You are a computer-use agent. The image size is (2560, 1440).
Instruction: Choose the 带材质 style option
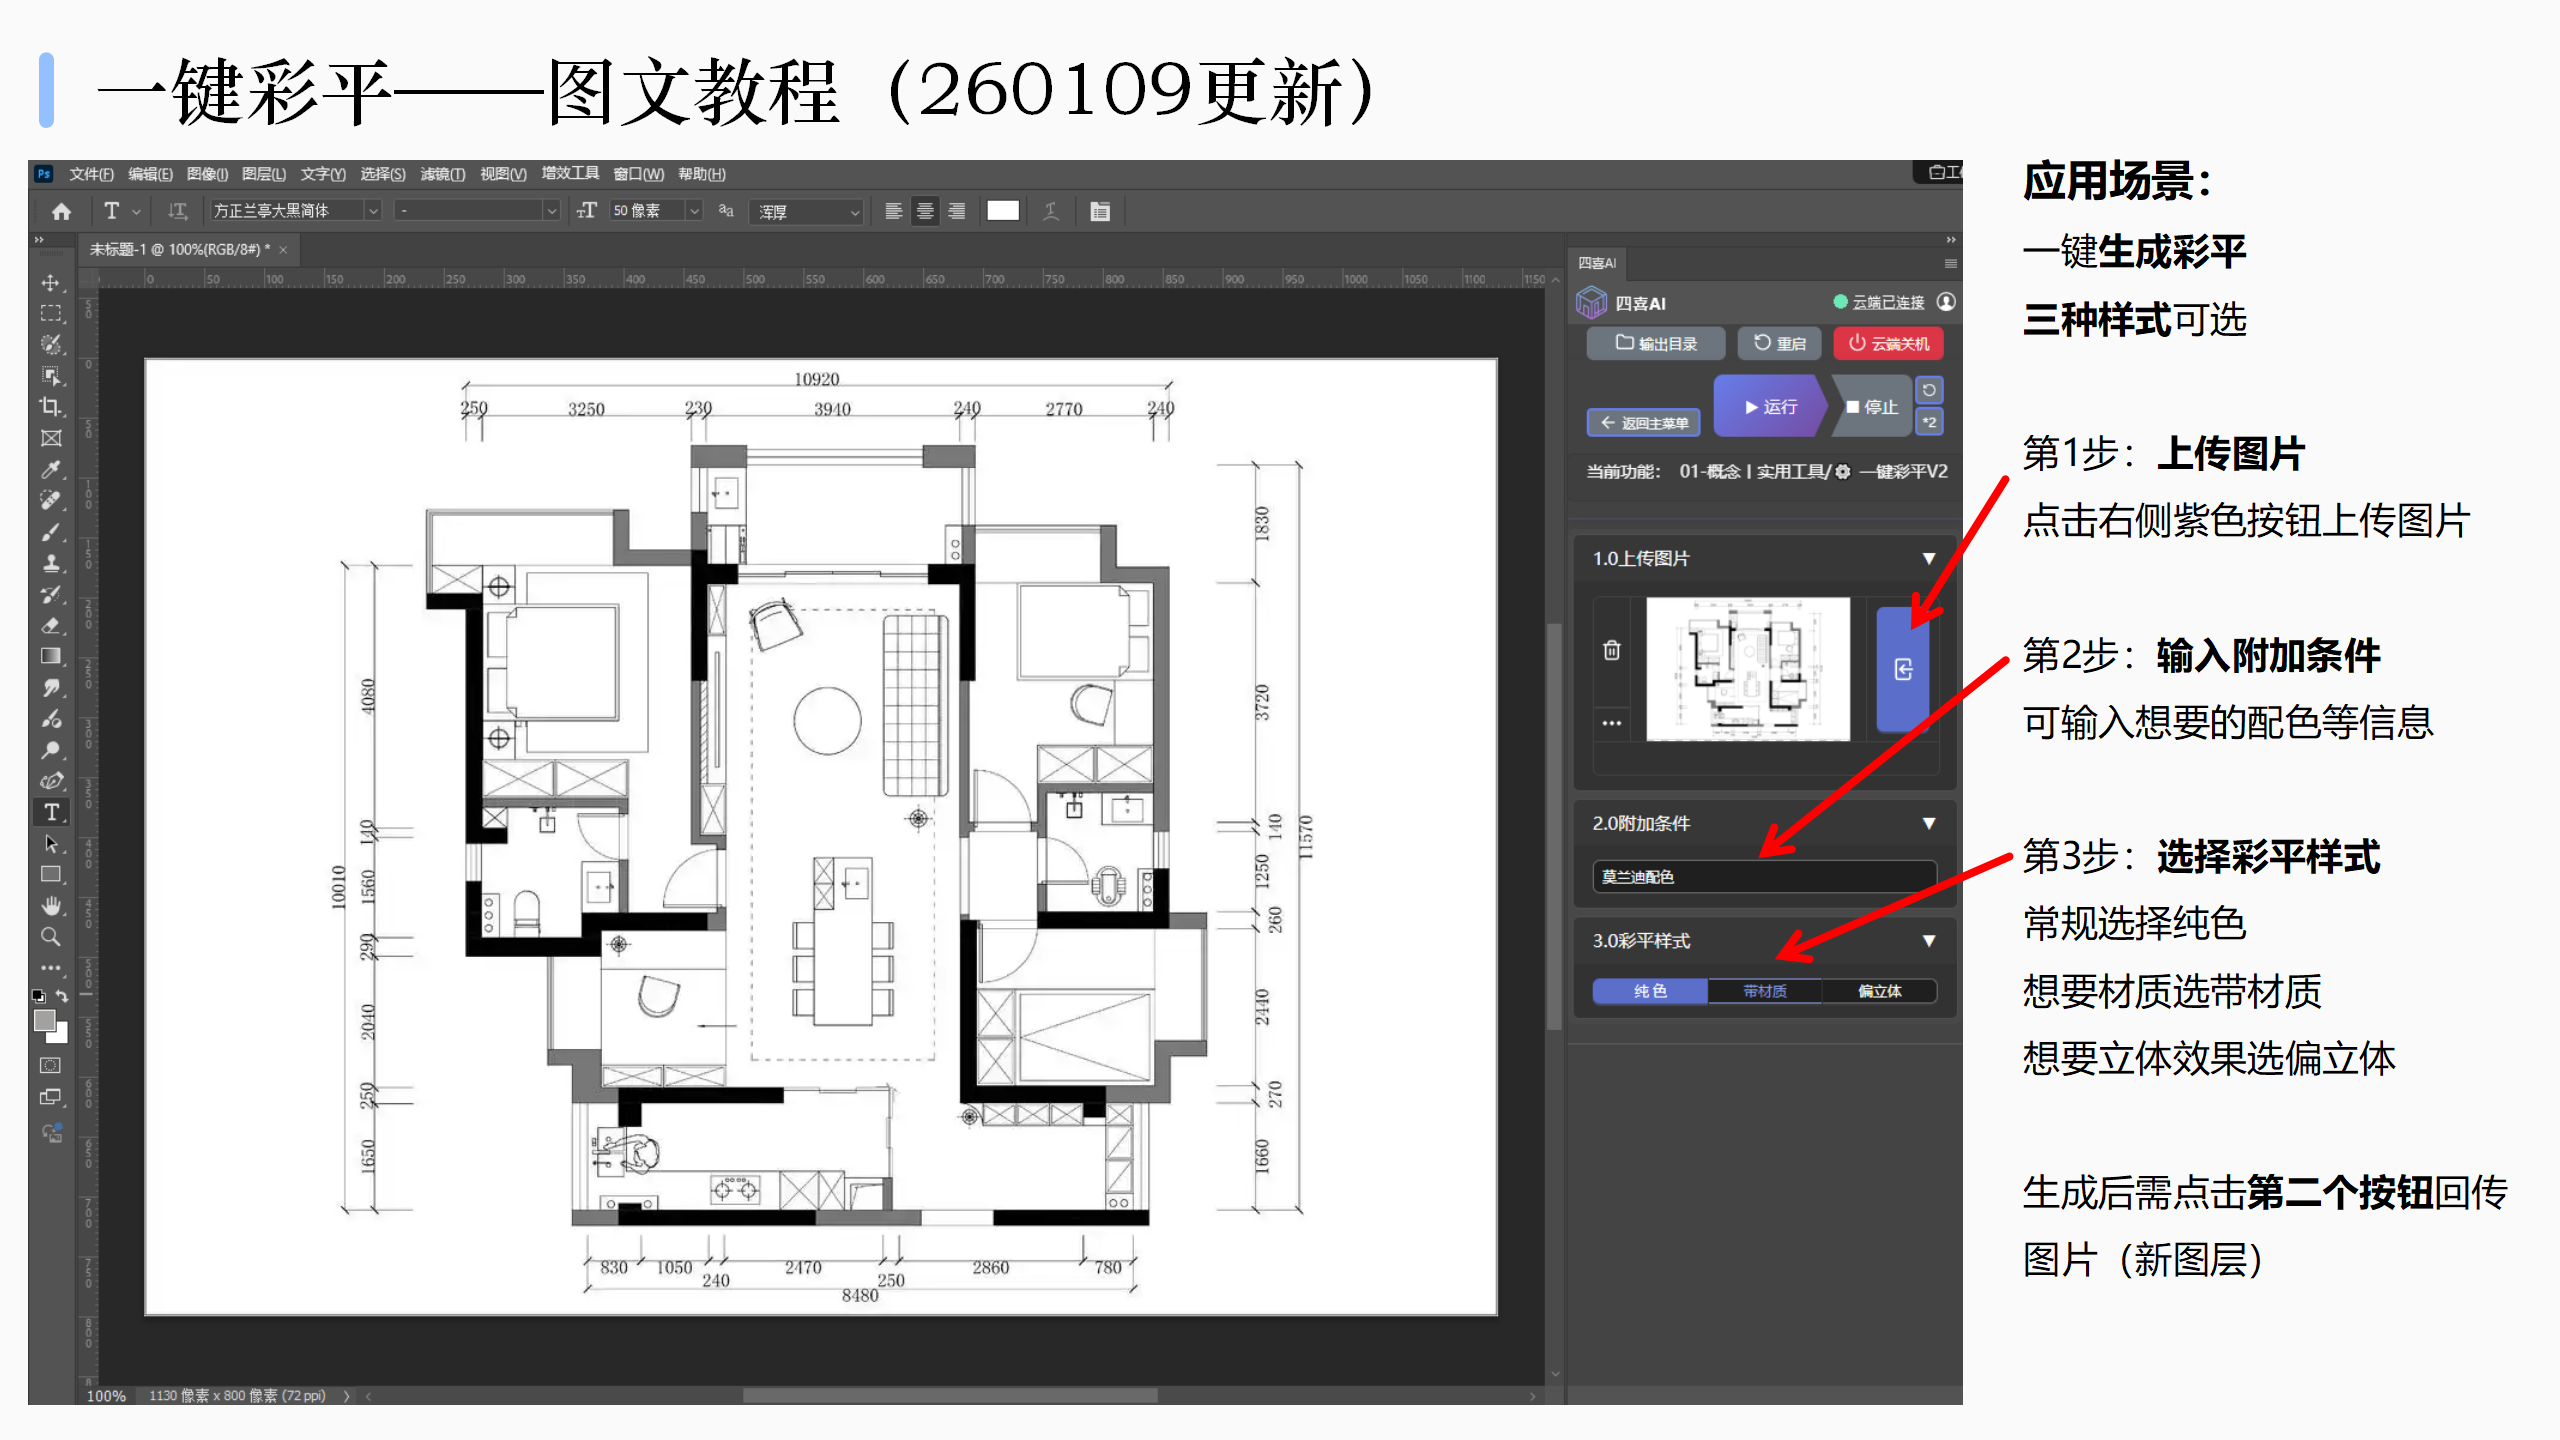pyautogui.click(x=1764, y=991)
